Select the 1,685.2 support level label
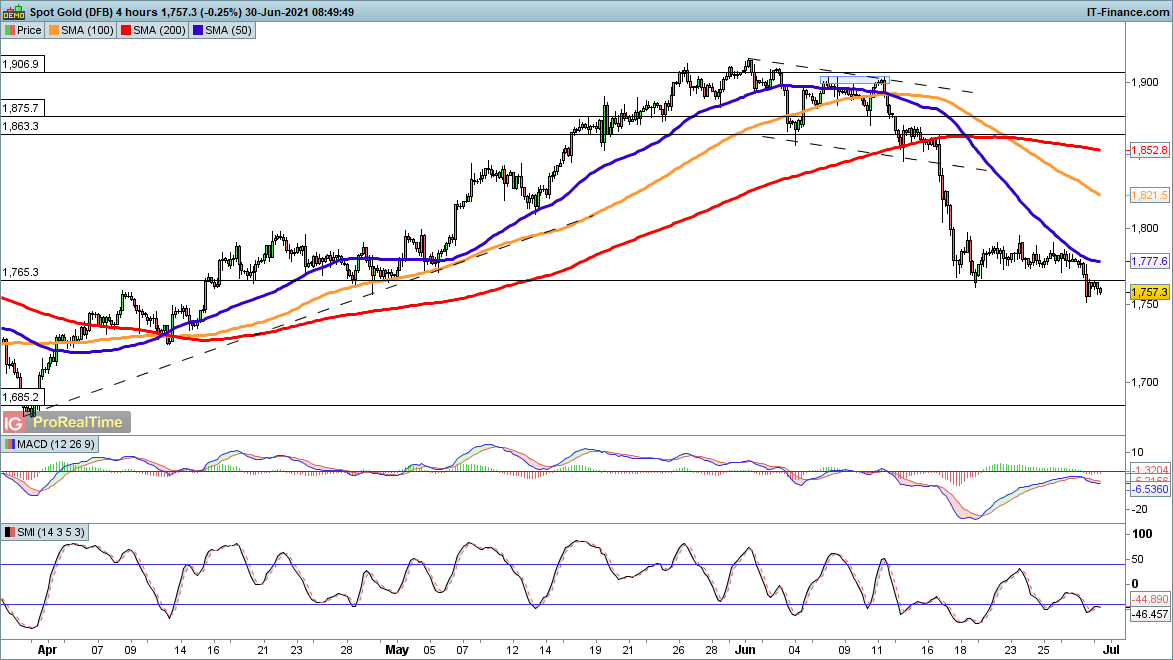This screenshot has width=1173, height=660. (21, 396)
